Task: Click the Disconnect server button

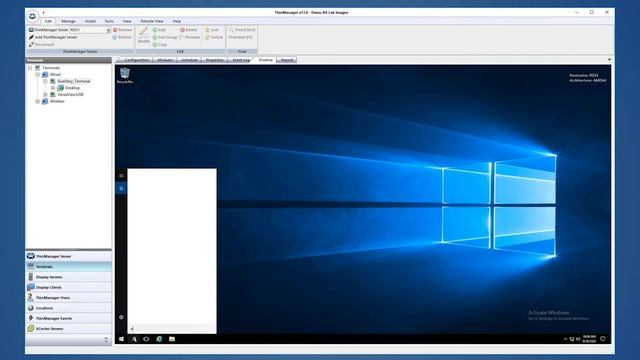Action: click(41, 44)
